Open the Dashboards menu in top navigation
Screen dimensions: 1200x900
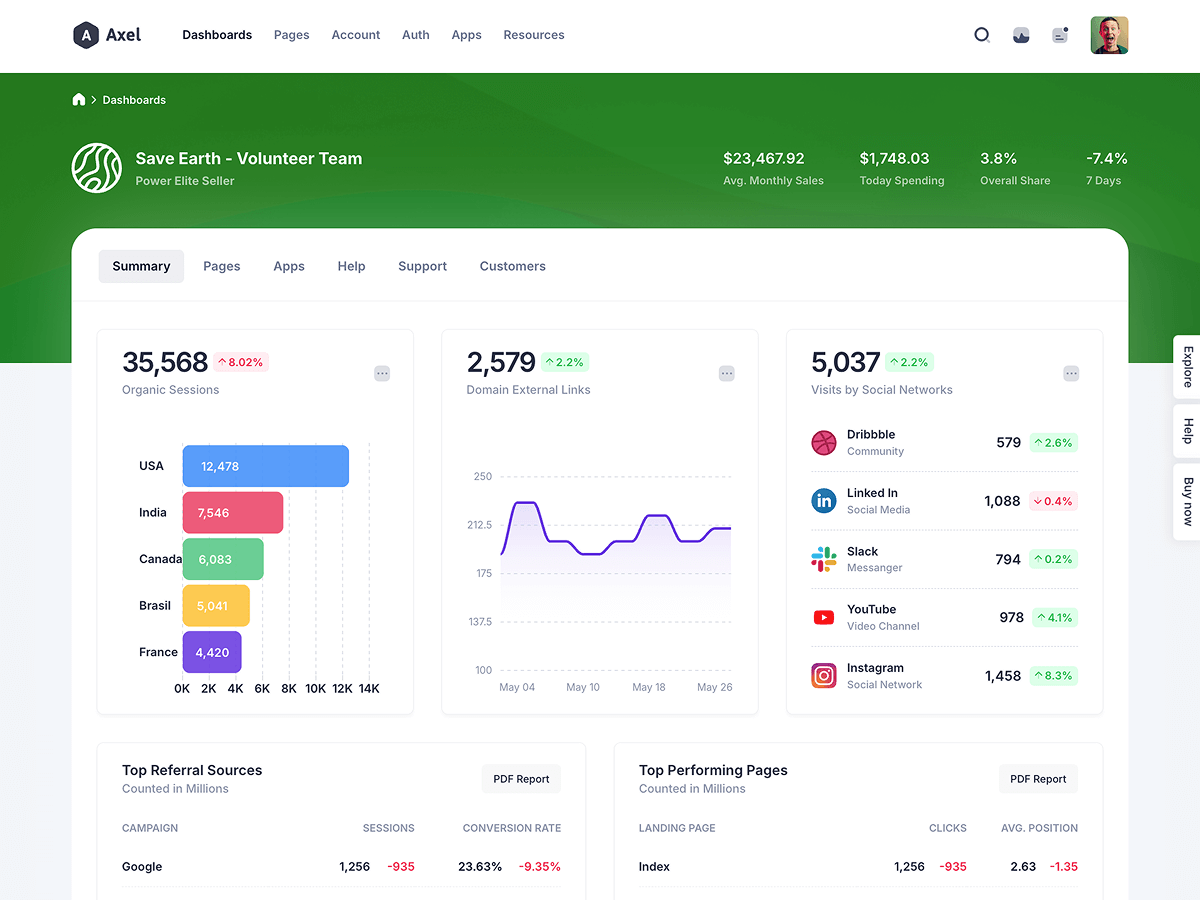click(x=217, y=35)
